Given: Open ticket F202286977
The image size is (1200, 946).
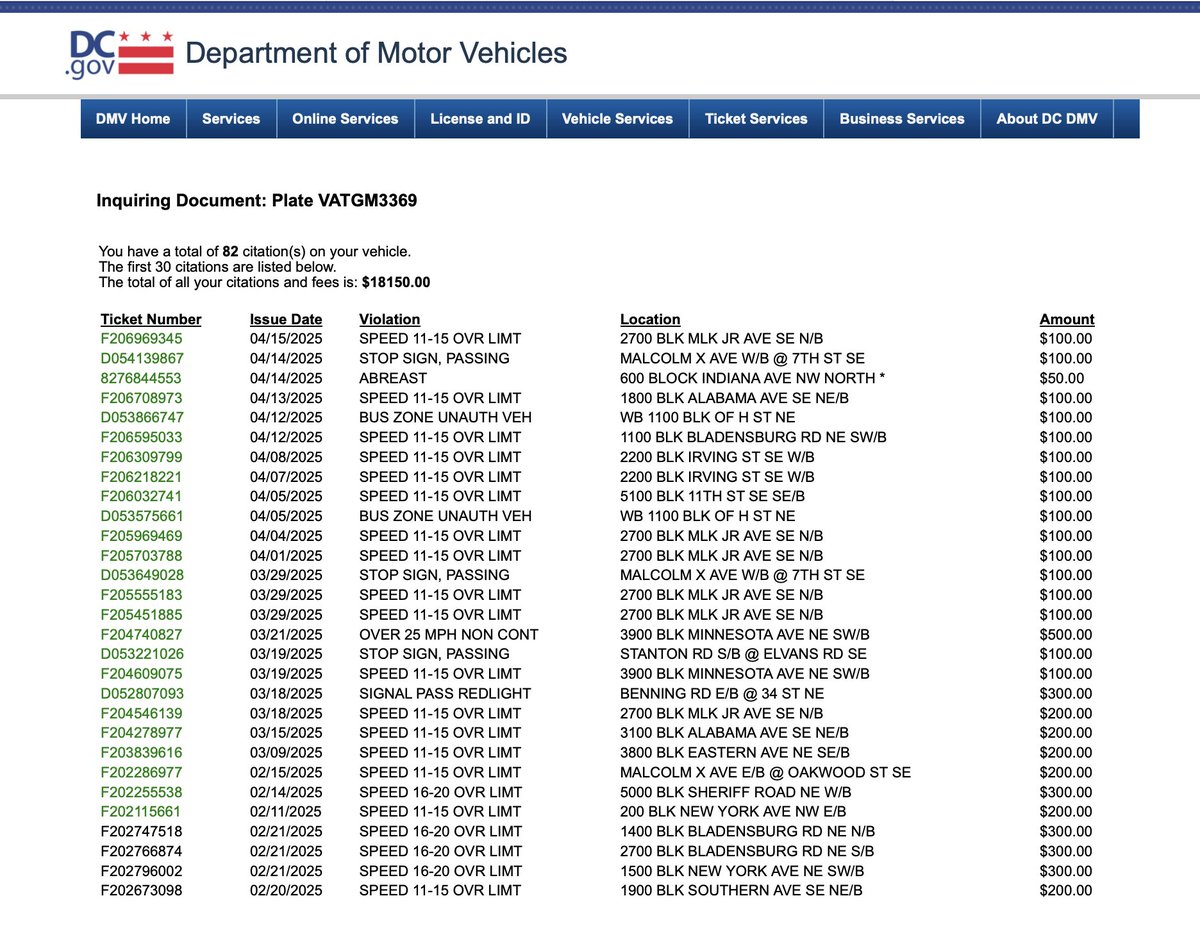Looking at the screenshot, I should pos(142,772).
